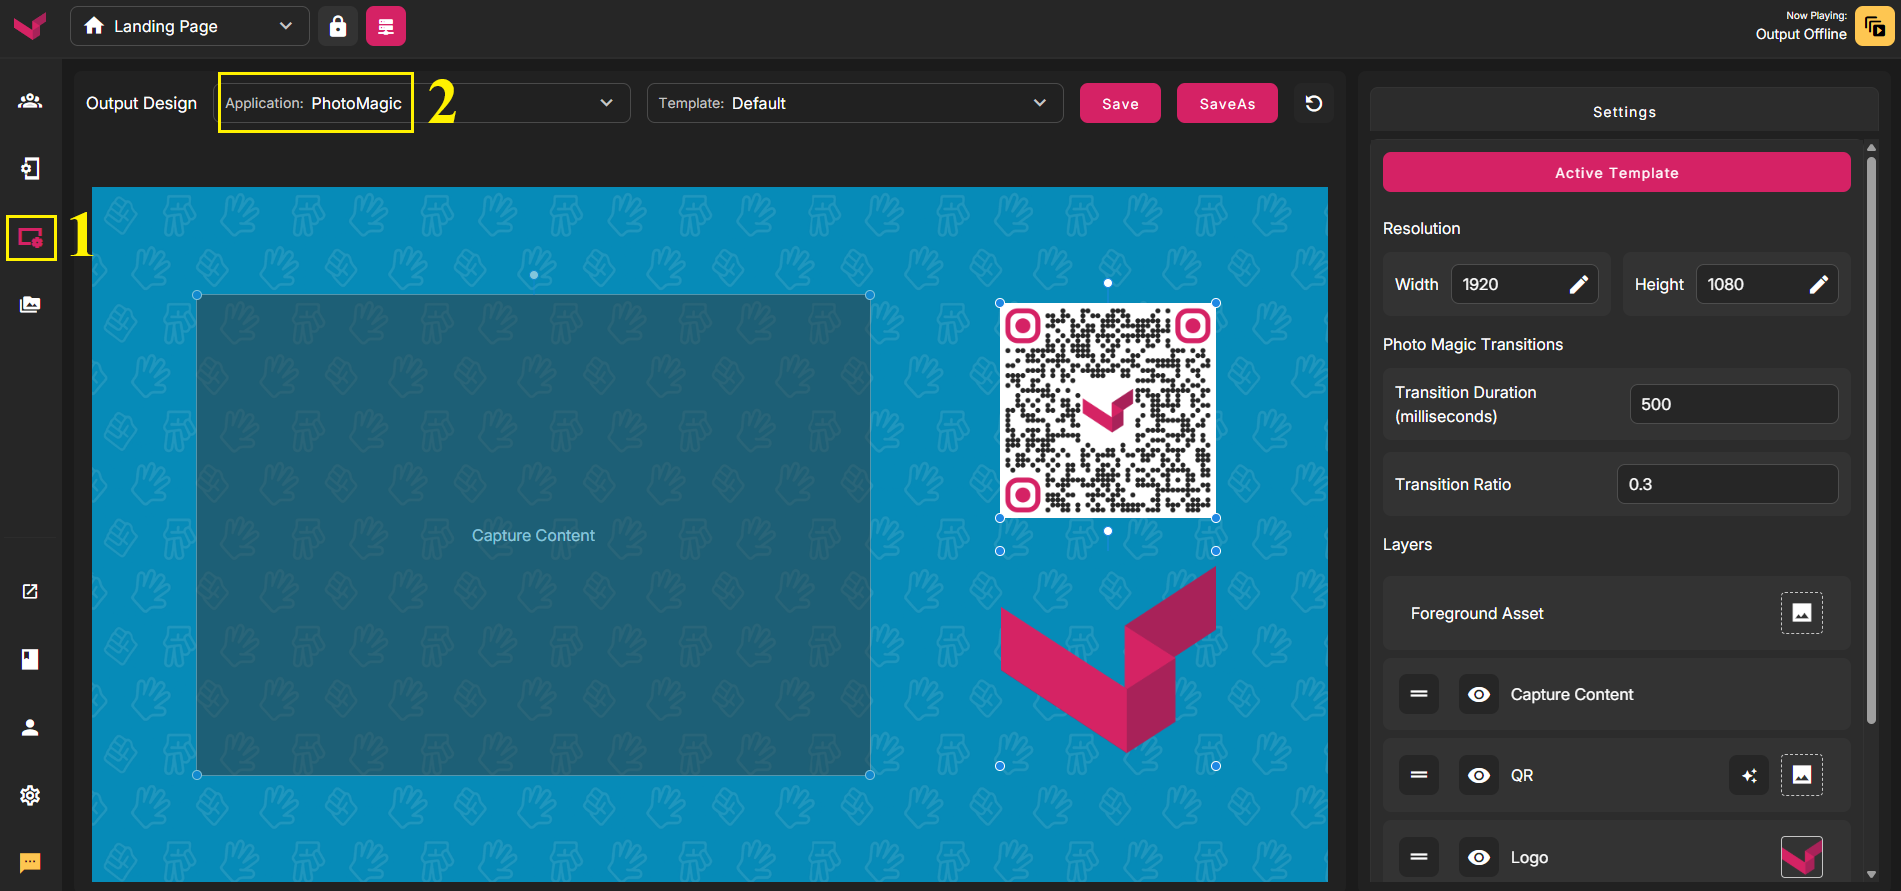Screen dimensions: 1901x891
Task: Select the pink logo on canvas
Action: (x=1108, y=659)
